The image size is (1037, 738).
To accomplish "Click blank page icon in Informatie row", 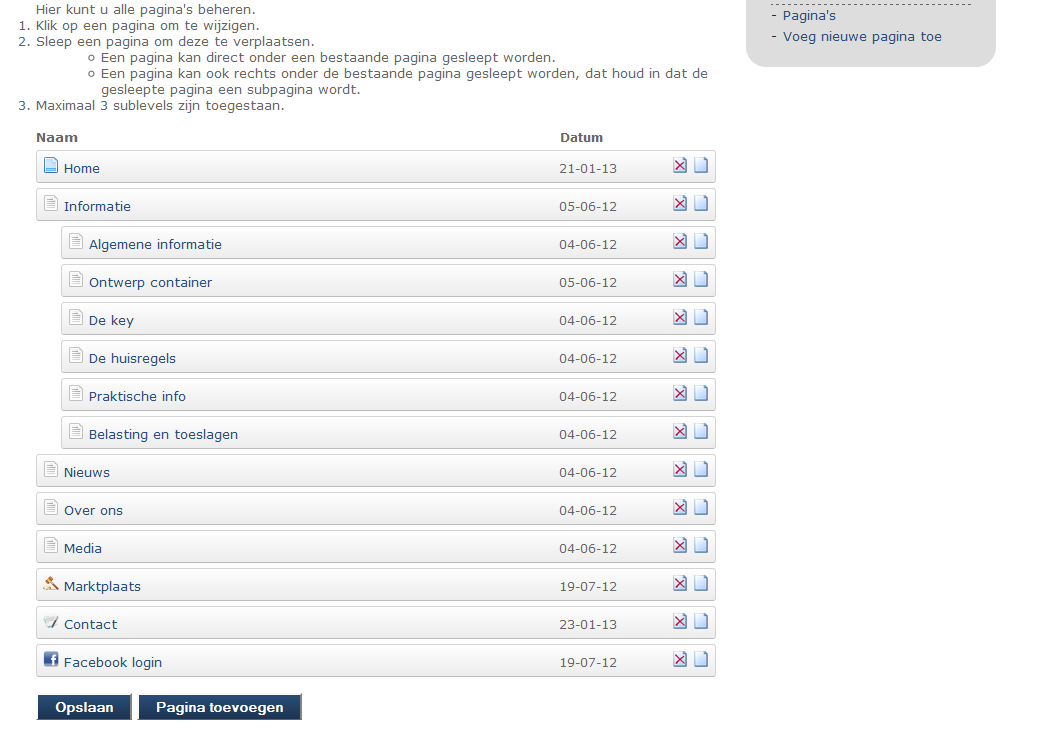I will pos(701,204).
